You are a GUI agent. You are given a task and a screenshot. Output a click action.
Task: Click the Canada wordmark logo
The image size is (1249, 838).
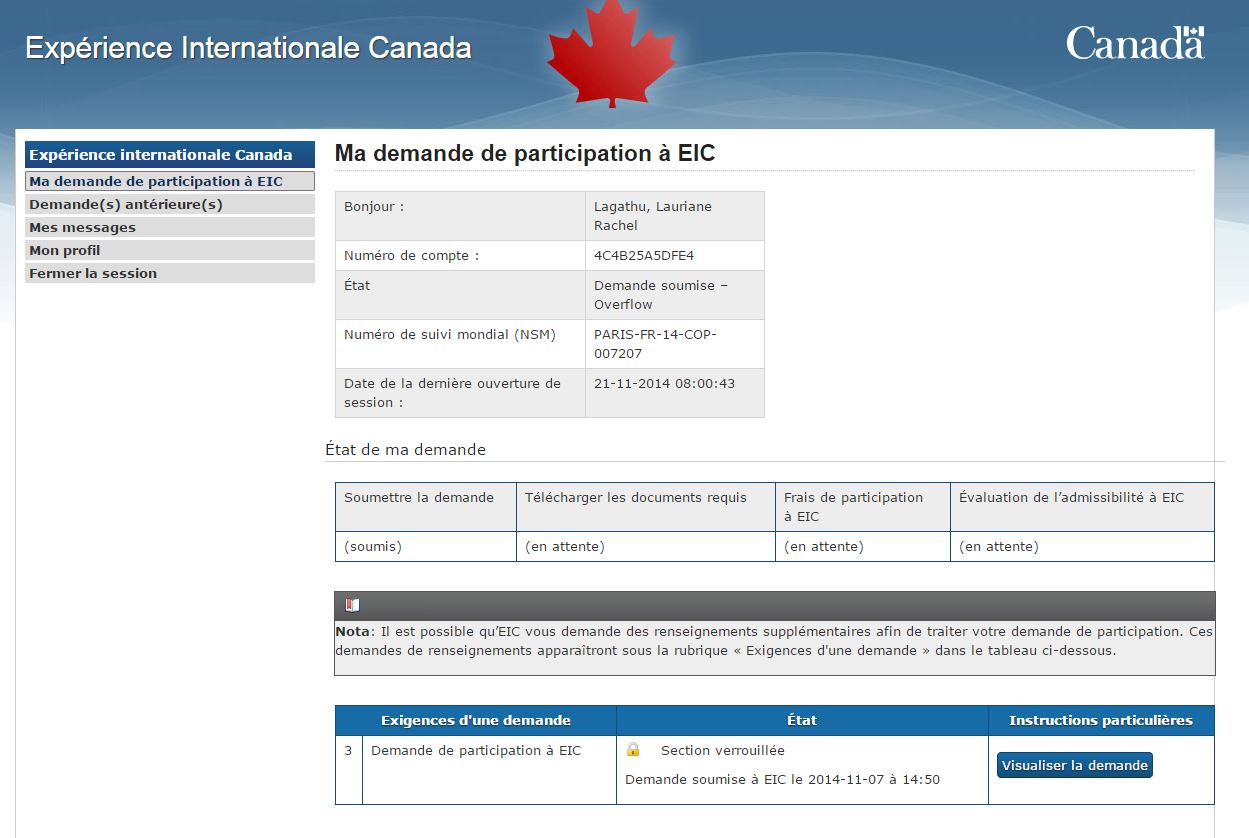[x=1135, y=44]
